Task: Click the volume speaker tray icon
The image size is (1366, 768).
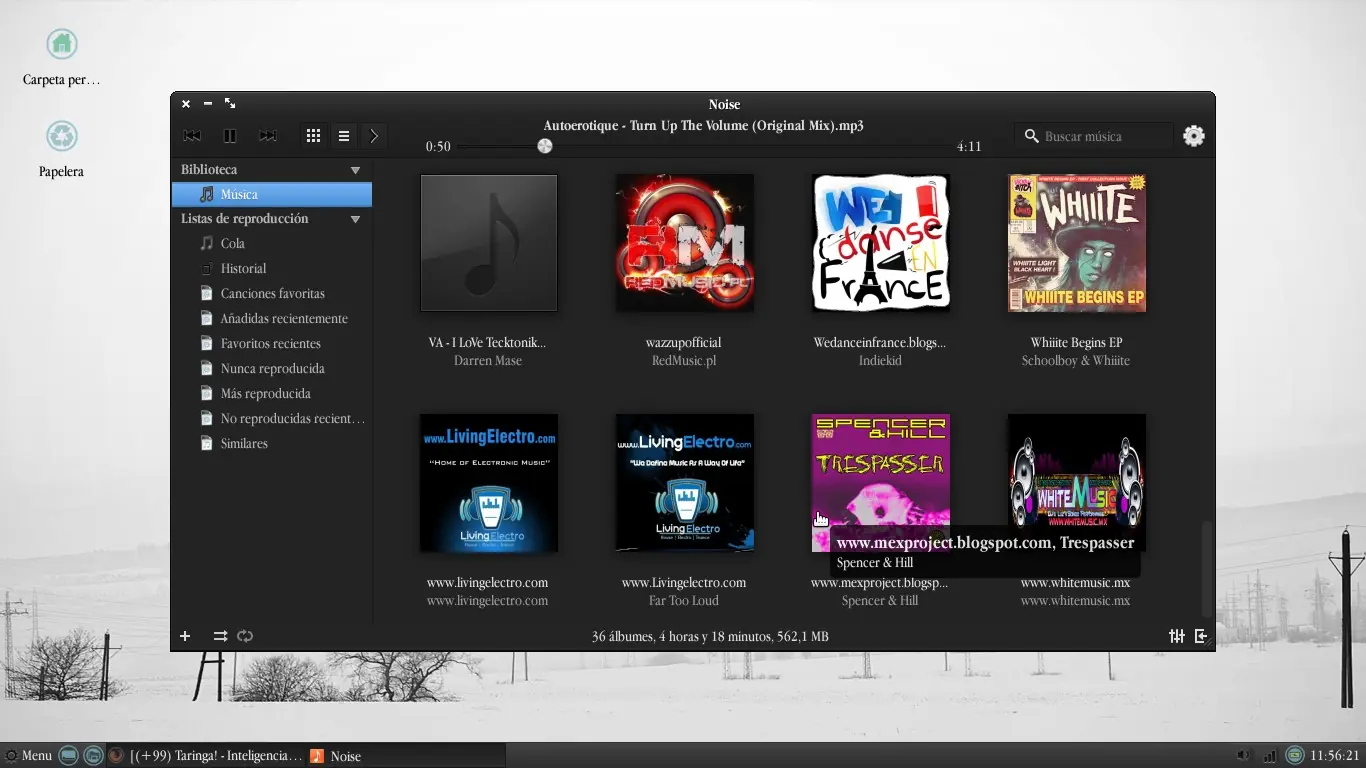Action: [1243, 756]
